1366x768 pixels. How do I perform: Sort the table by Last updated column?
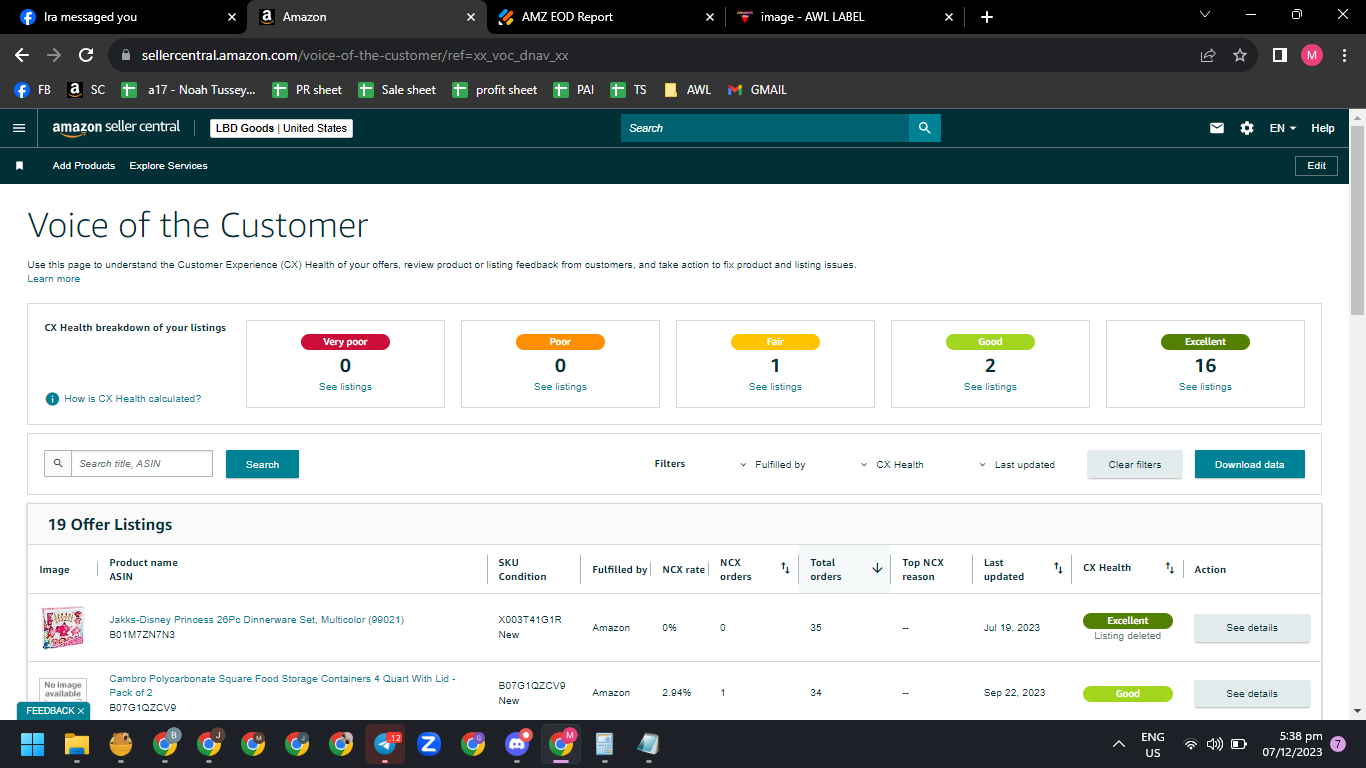point(1058,569)
